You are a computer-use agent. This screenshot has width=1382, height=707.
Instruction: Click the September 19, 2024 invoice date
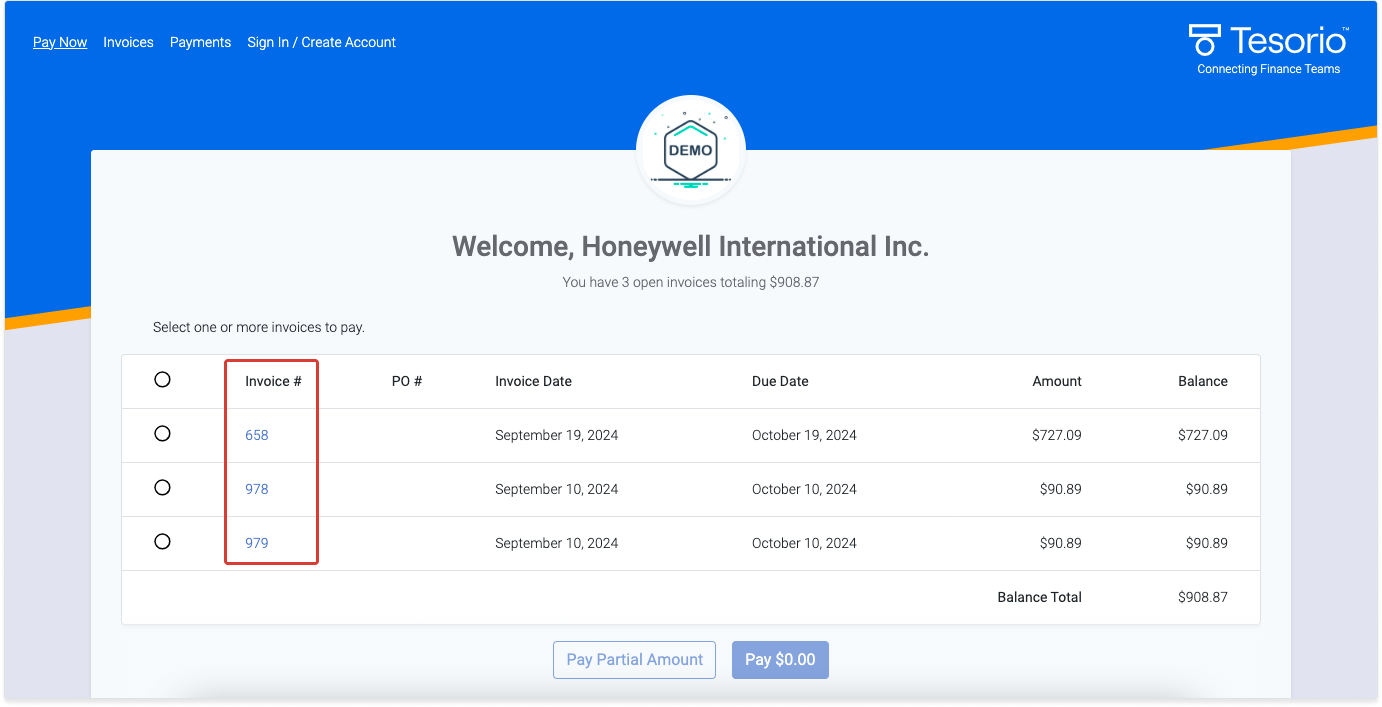pyautogui.click(x=556, y=435)
